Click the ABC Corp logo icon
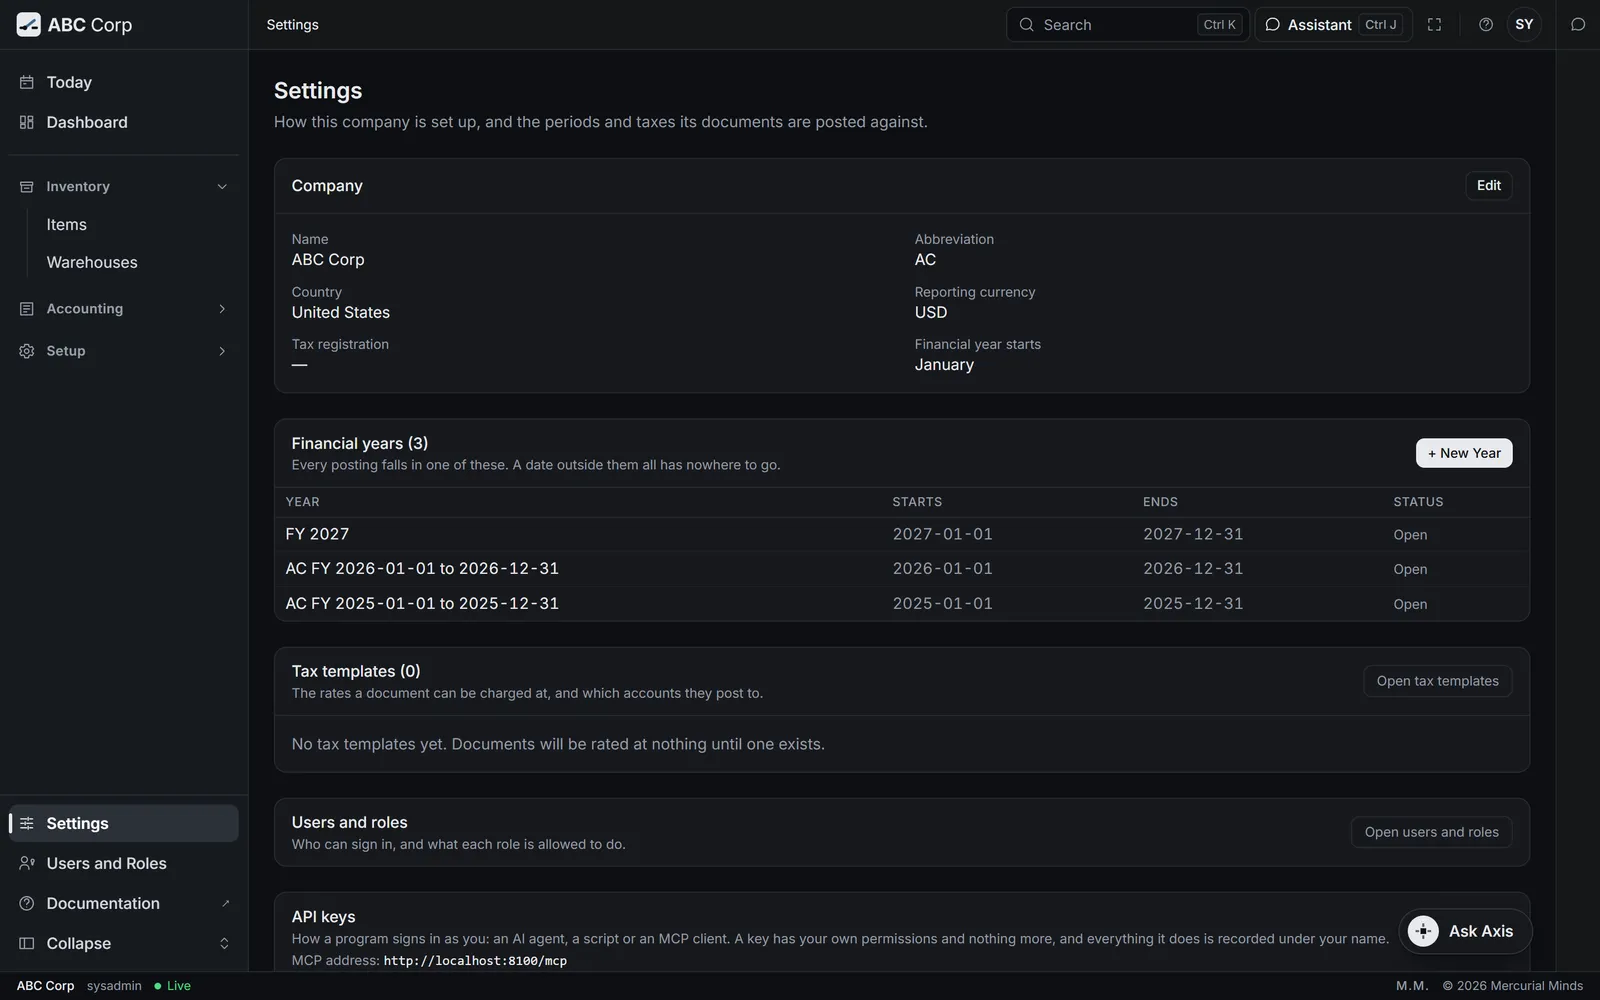The image size is (1600, 1000). [29, 25]
